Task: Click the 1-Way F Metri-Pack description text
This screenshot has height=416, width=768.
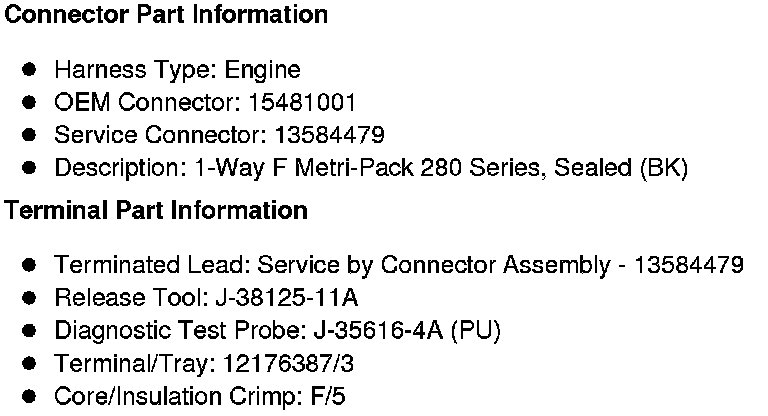Action: 441,168
